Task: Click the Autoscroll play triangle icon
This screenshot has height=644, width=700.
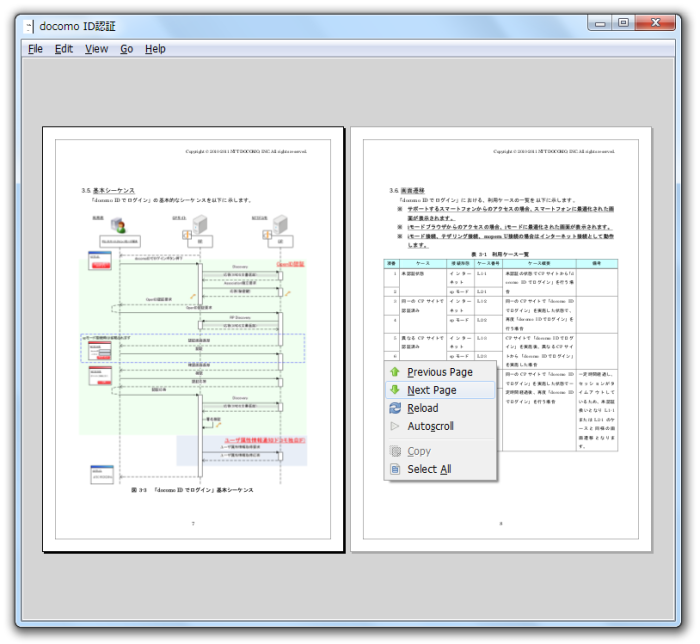Action: 395,426
